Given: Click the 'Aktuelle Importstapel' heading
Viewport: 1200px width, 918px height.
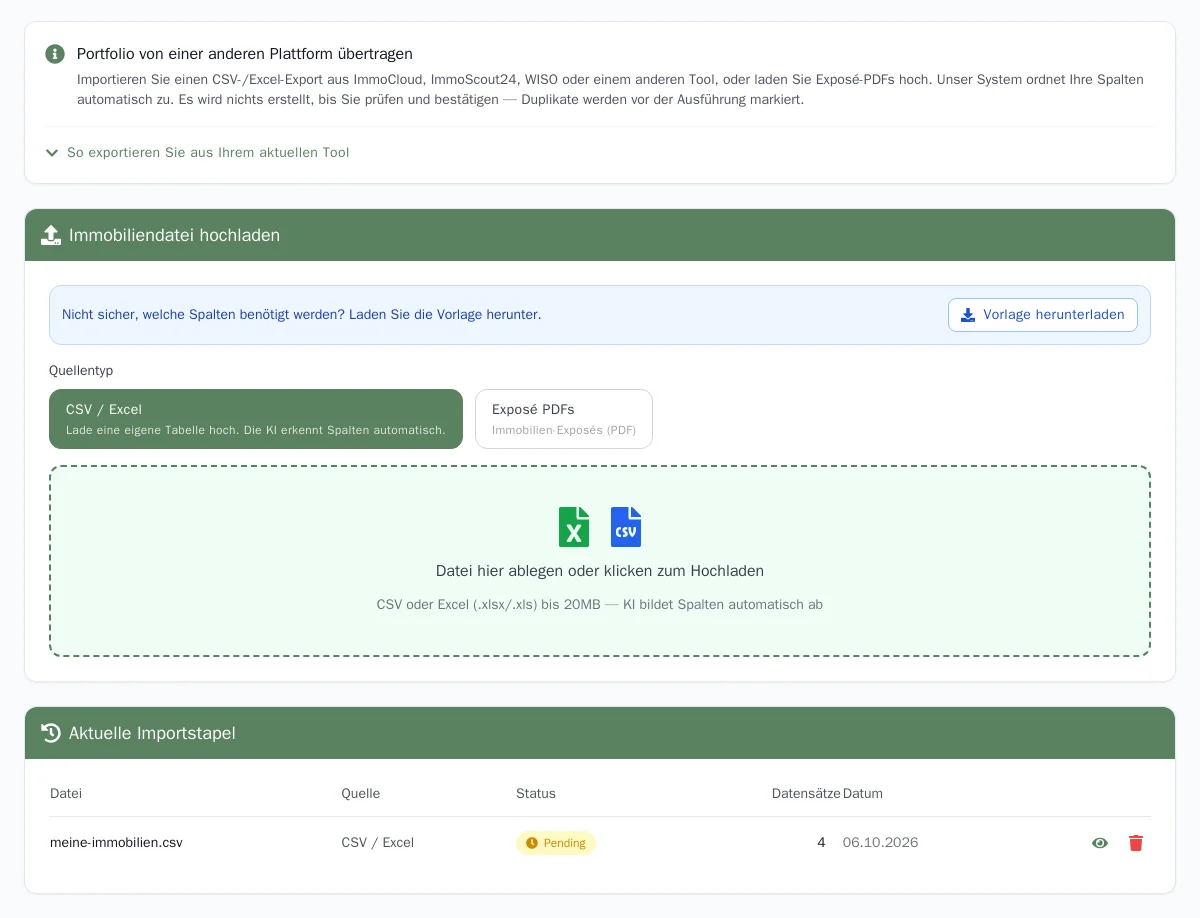Looking at the screenshot, I should click(x=152, y=733).
